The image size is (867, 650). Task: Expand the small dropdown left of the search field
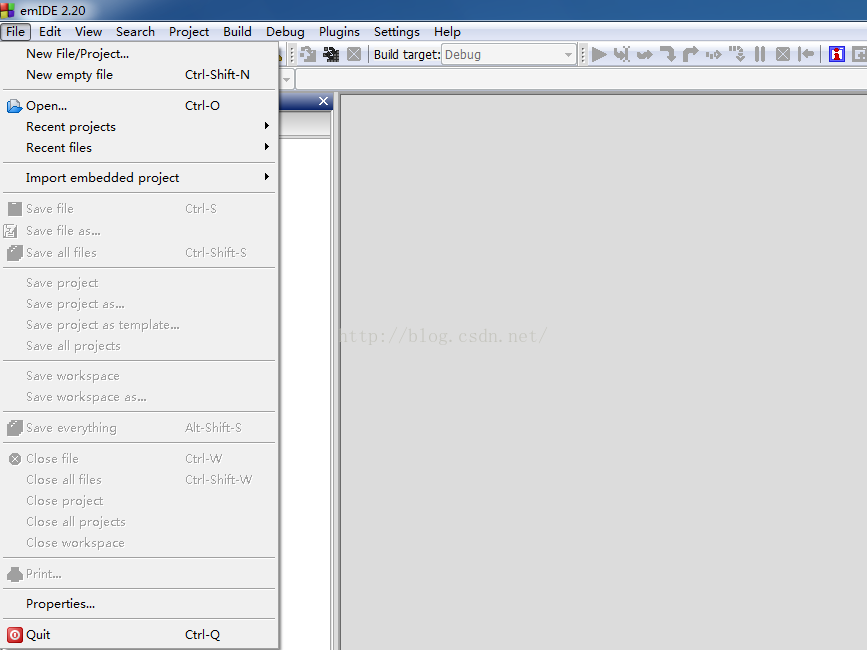pos(286,80)
